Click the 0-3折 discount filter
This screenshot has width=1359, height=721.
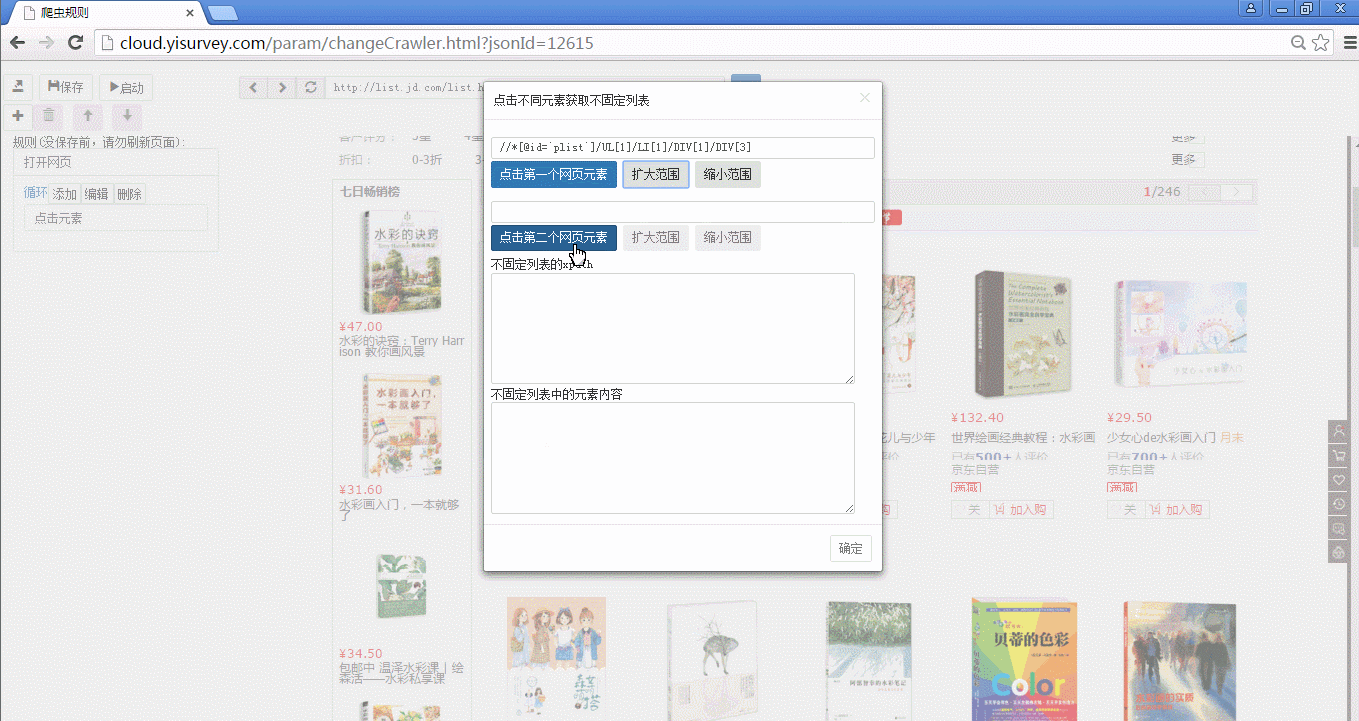427,159
